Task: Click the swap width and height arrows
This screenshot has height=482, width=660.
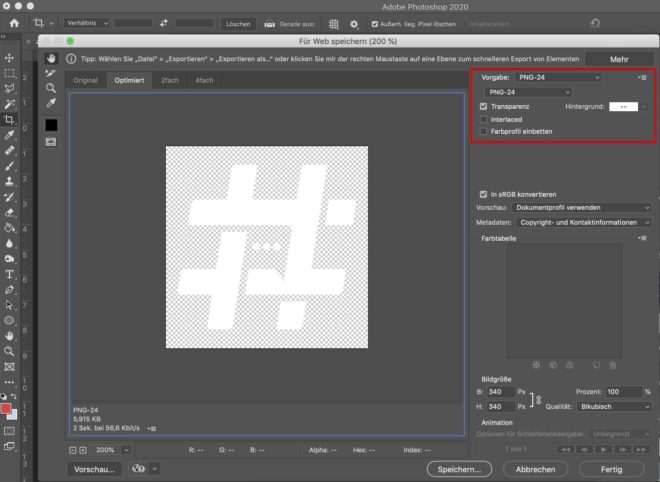Action: coord(164,23)
